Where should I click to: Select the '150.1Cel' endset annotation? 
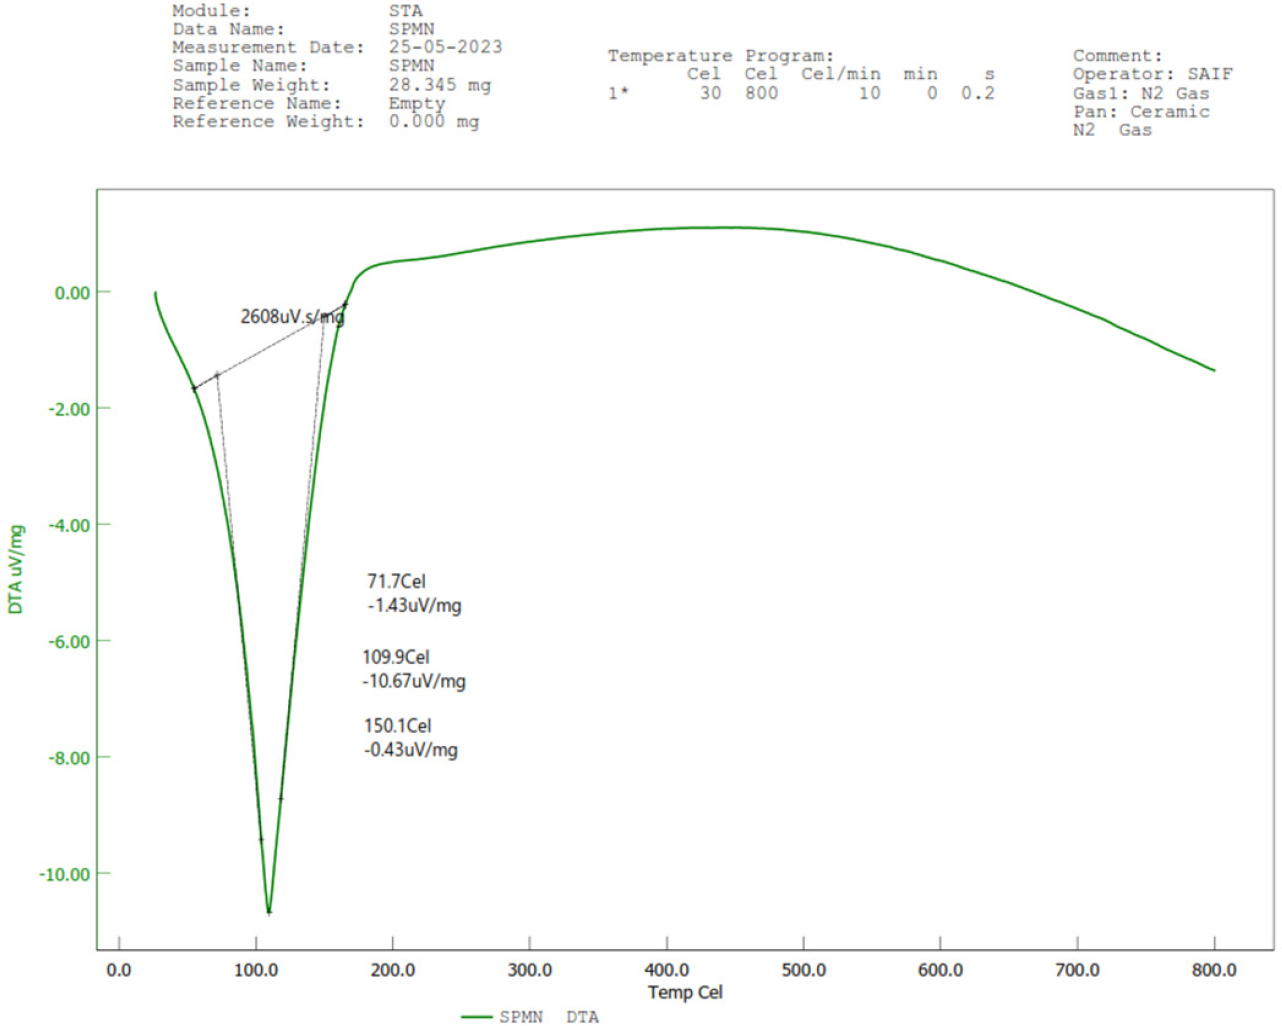coord(398,726)
